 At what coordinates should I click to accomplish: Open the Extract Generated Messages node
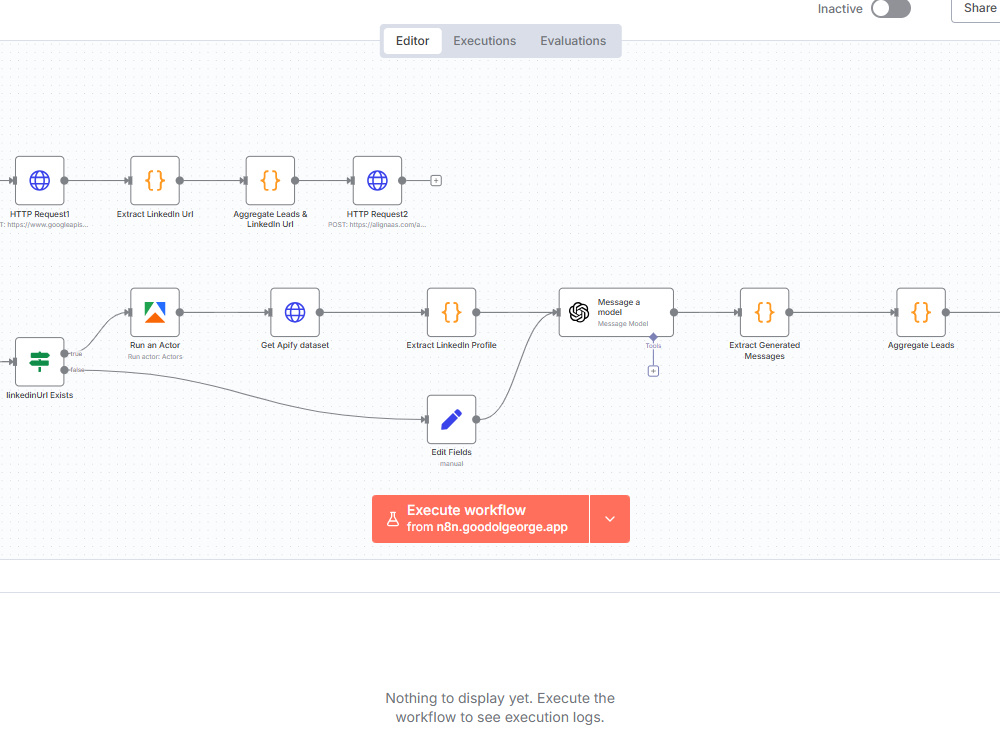pos(765,312)
